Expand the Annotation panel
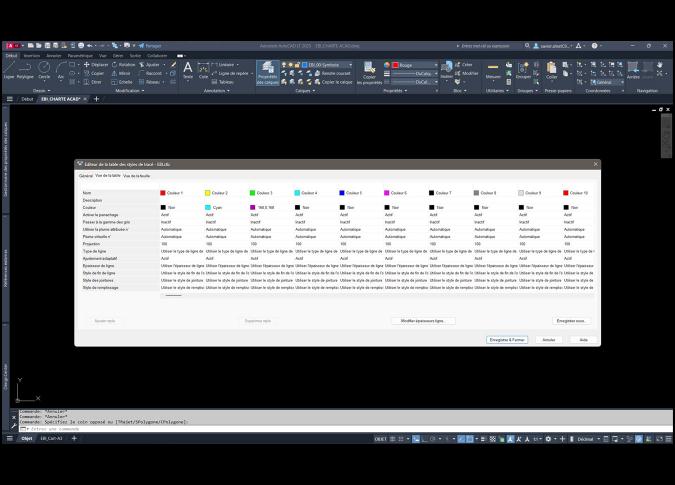 coord(217,91)
